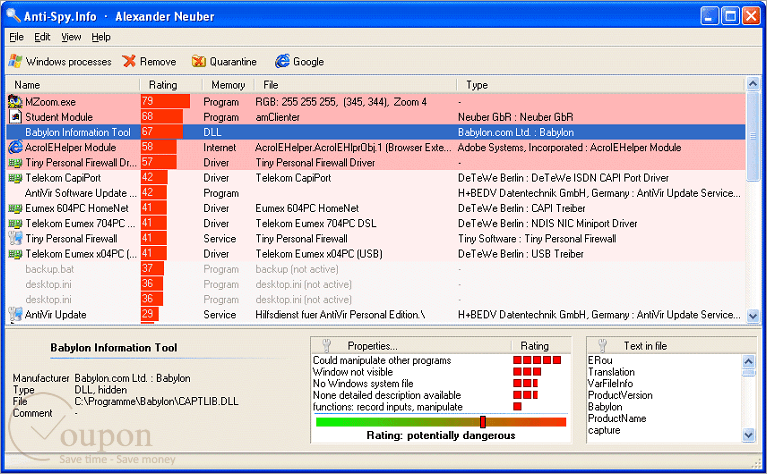Viewport: 767px width, 474px height.
Task: Click 'amClienter' file cell
Action: pos(277,117)
